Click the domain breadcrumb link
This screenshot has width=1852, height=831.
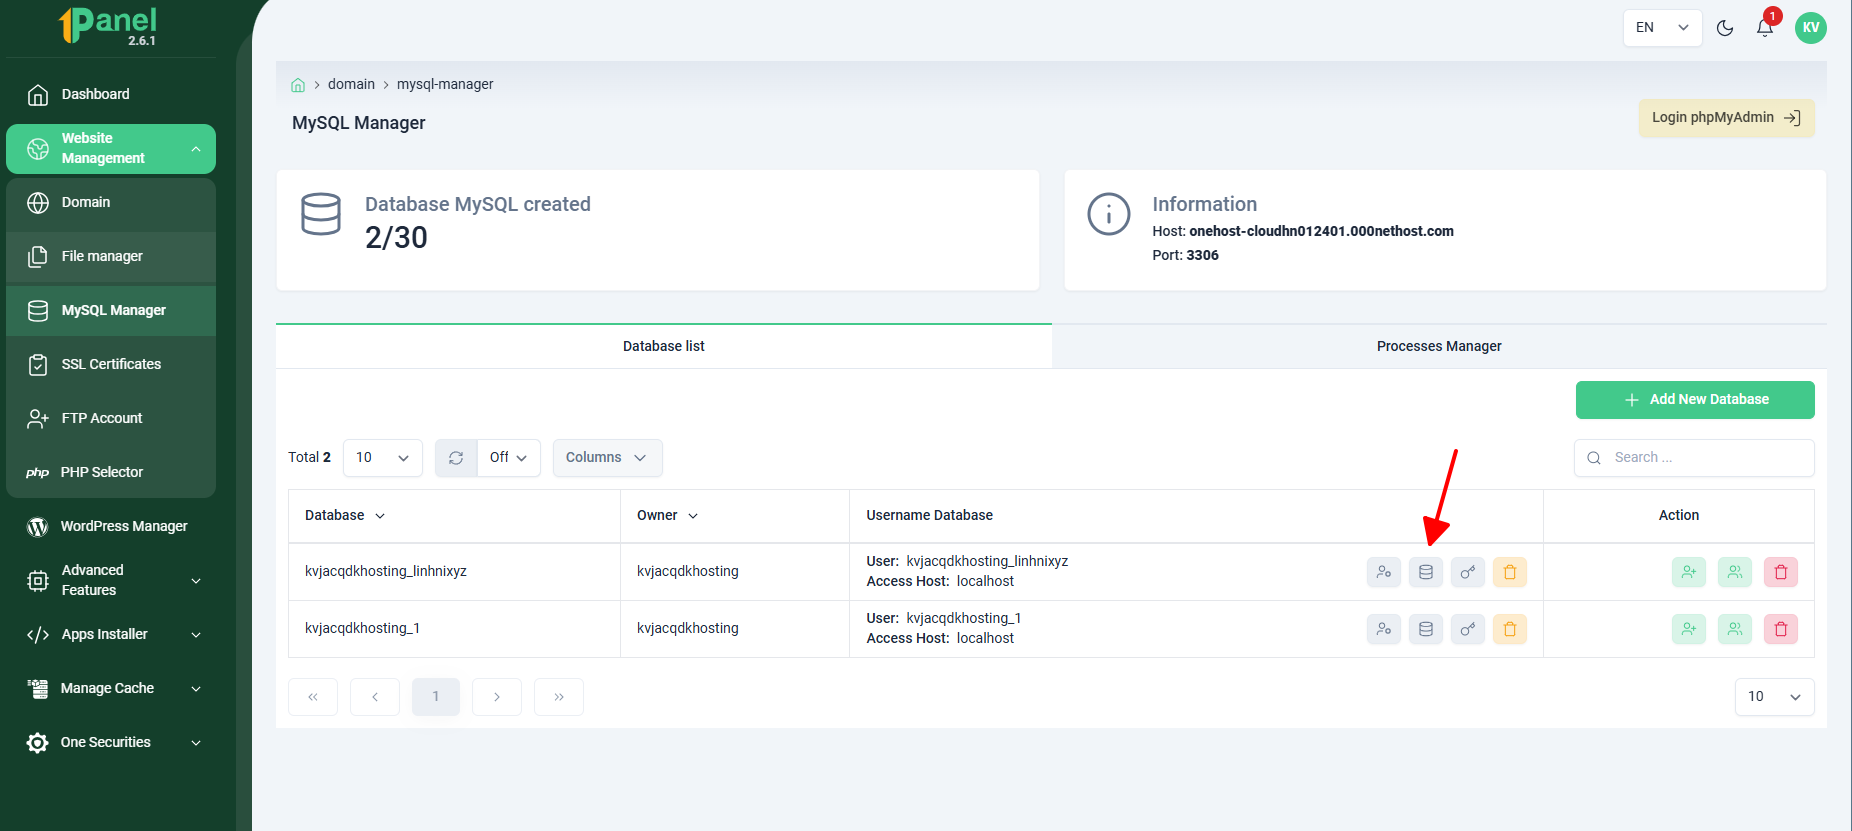pos(351,85)
